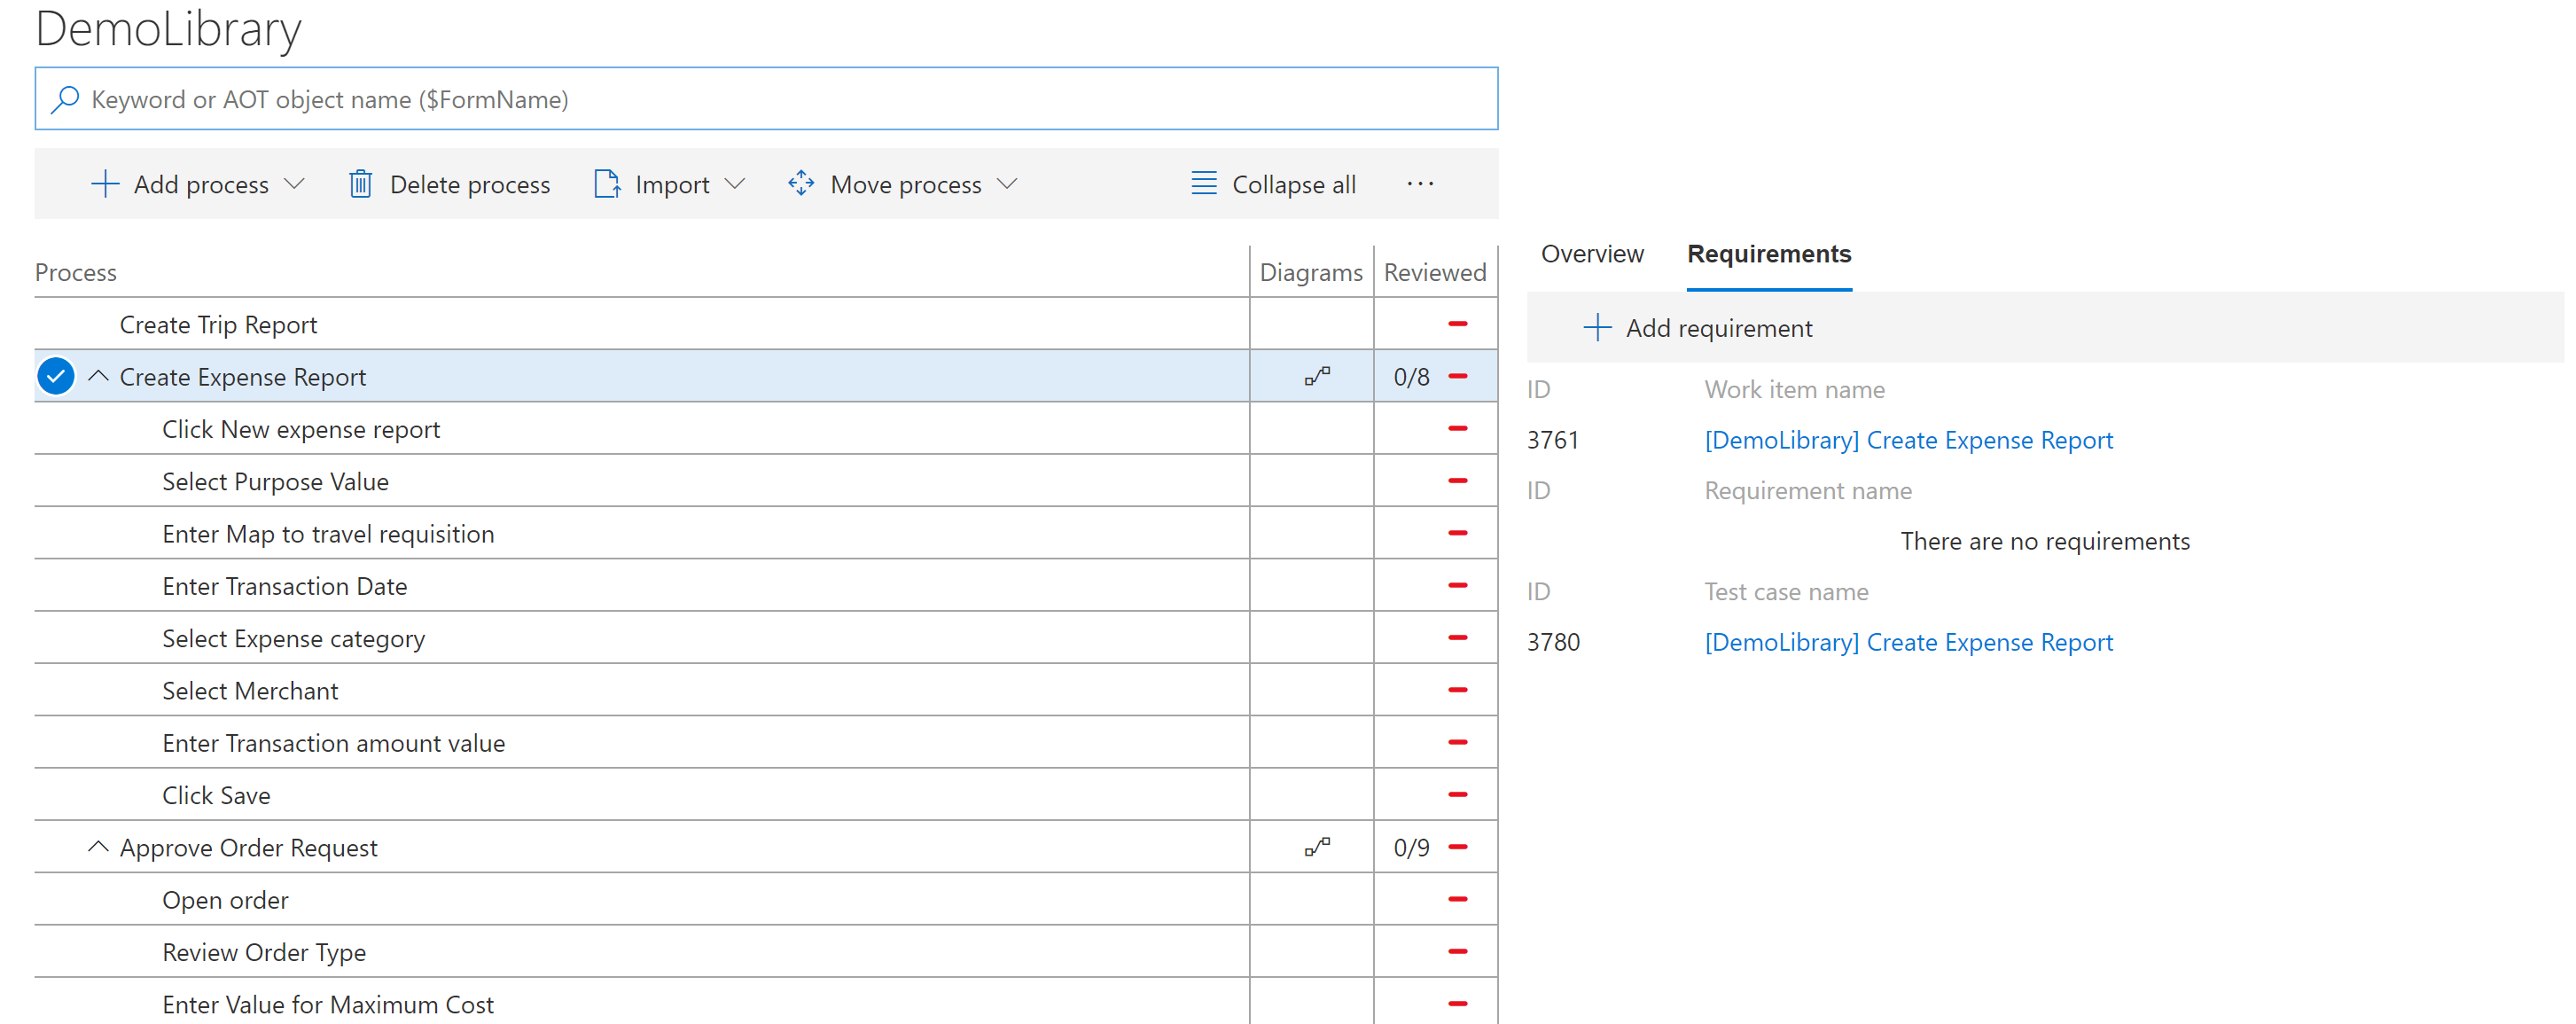This screenshot has width=2576, height=1024.
Task: Toggle reviewed status on Create Trip Report
Action: [x=1456, y=324]
